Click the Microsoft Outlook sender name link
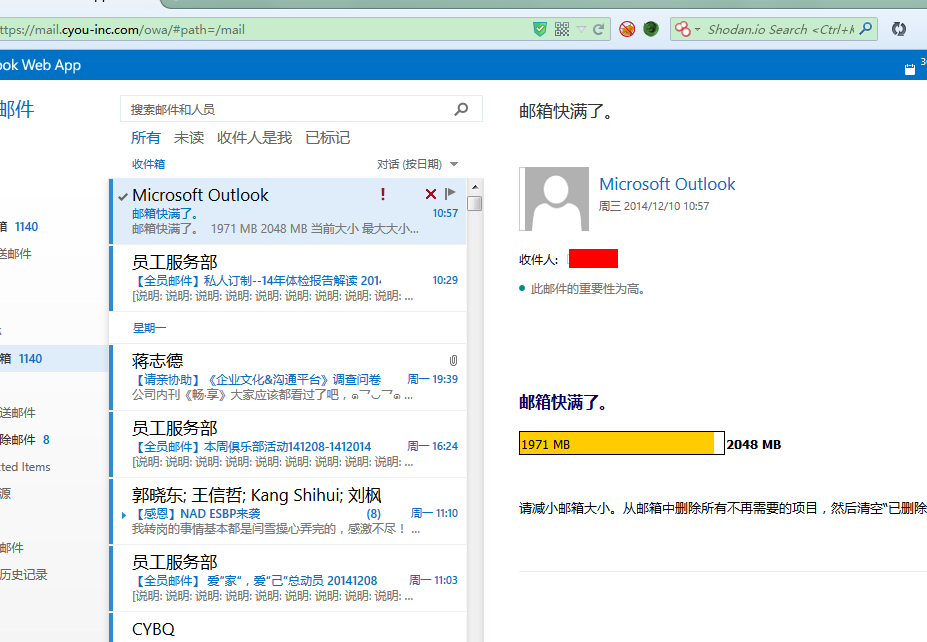The width and height of the screenshot is (927, 642). coord(667,184)
